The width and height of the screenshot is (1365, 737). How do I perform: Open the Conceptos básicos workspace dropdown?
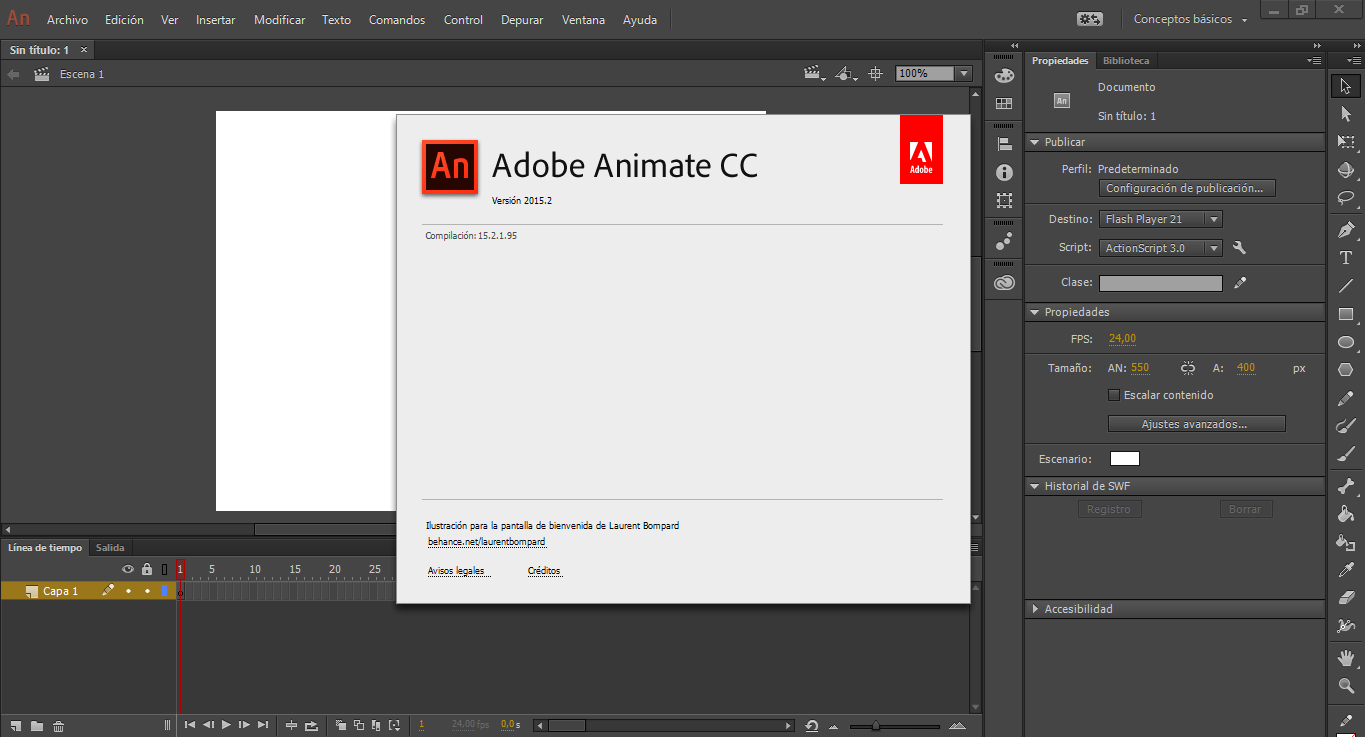(x=1190, y=19)
